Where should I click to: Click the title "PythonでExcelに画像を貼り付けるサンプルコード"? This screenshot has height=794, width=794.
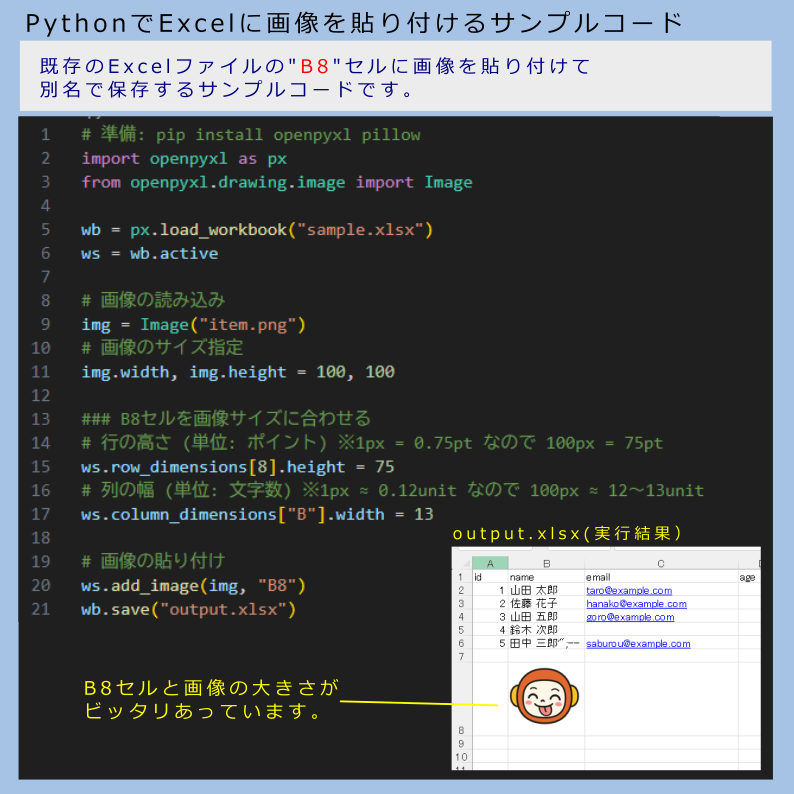[354, 23]
